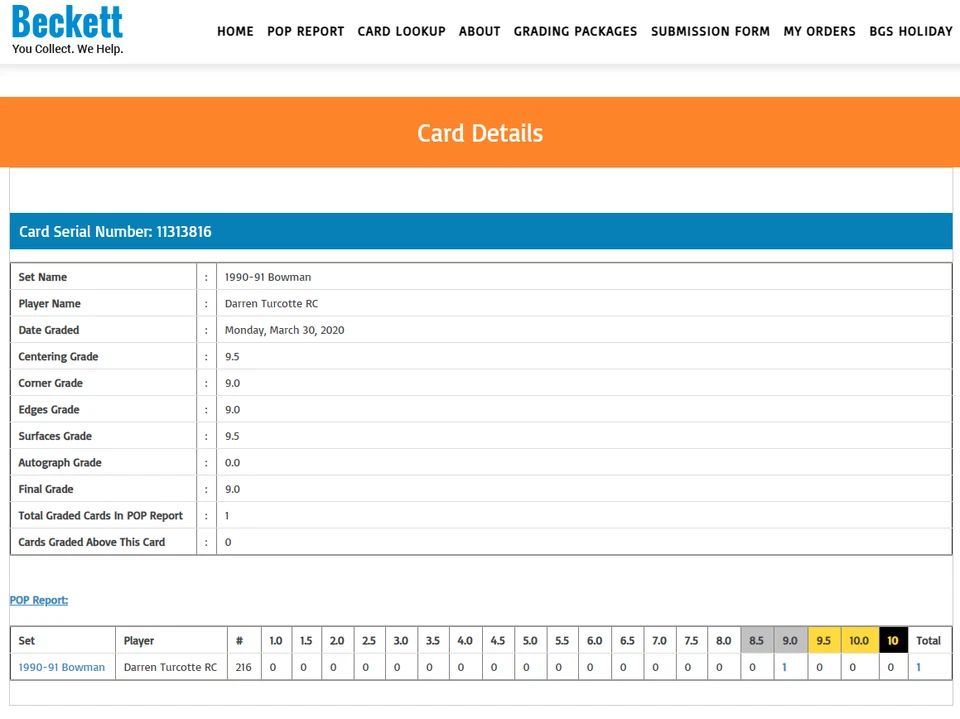Screen dimensions: 960x719
Task: Select Total Graded Cards In POP Report label
Action: (x=100, y=516)
